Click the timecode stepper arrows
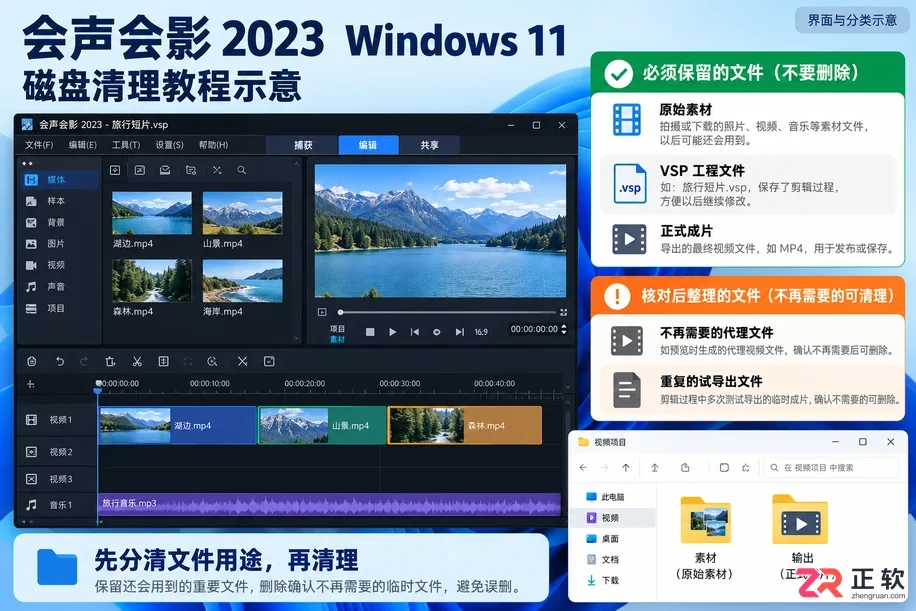The image size is (916, 611). coord(564,329)
